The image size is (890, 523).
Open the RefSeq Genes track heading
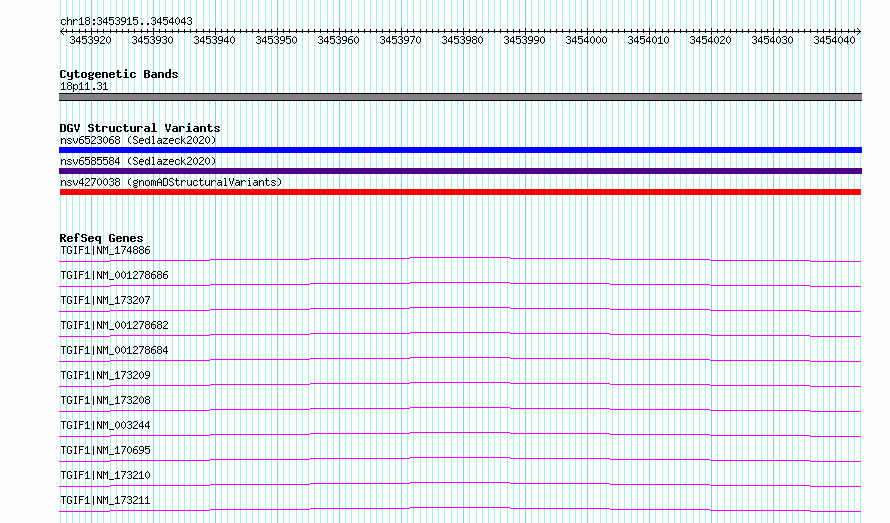[x=101, y=238]
